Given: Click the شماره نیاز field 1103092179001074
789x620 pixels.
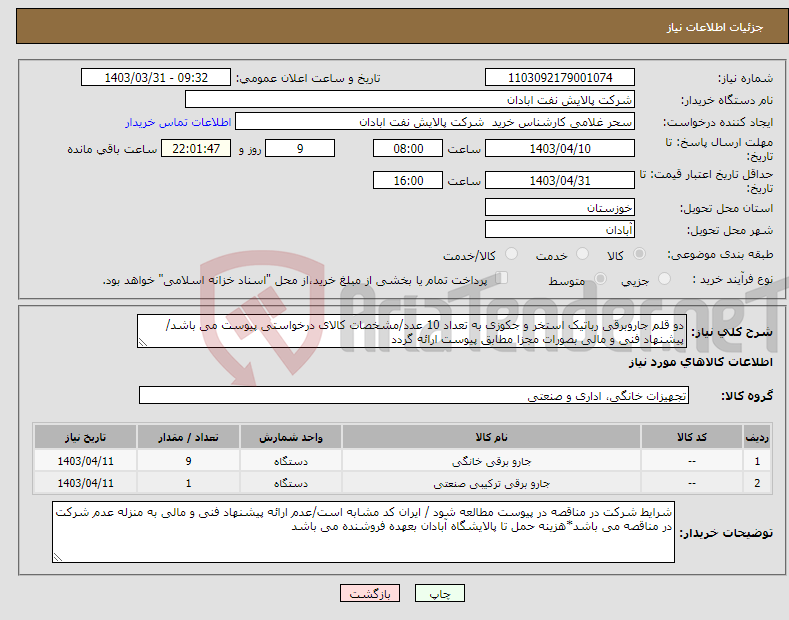Looking at the screenshot, I should click(x=560, y=78).
